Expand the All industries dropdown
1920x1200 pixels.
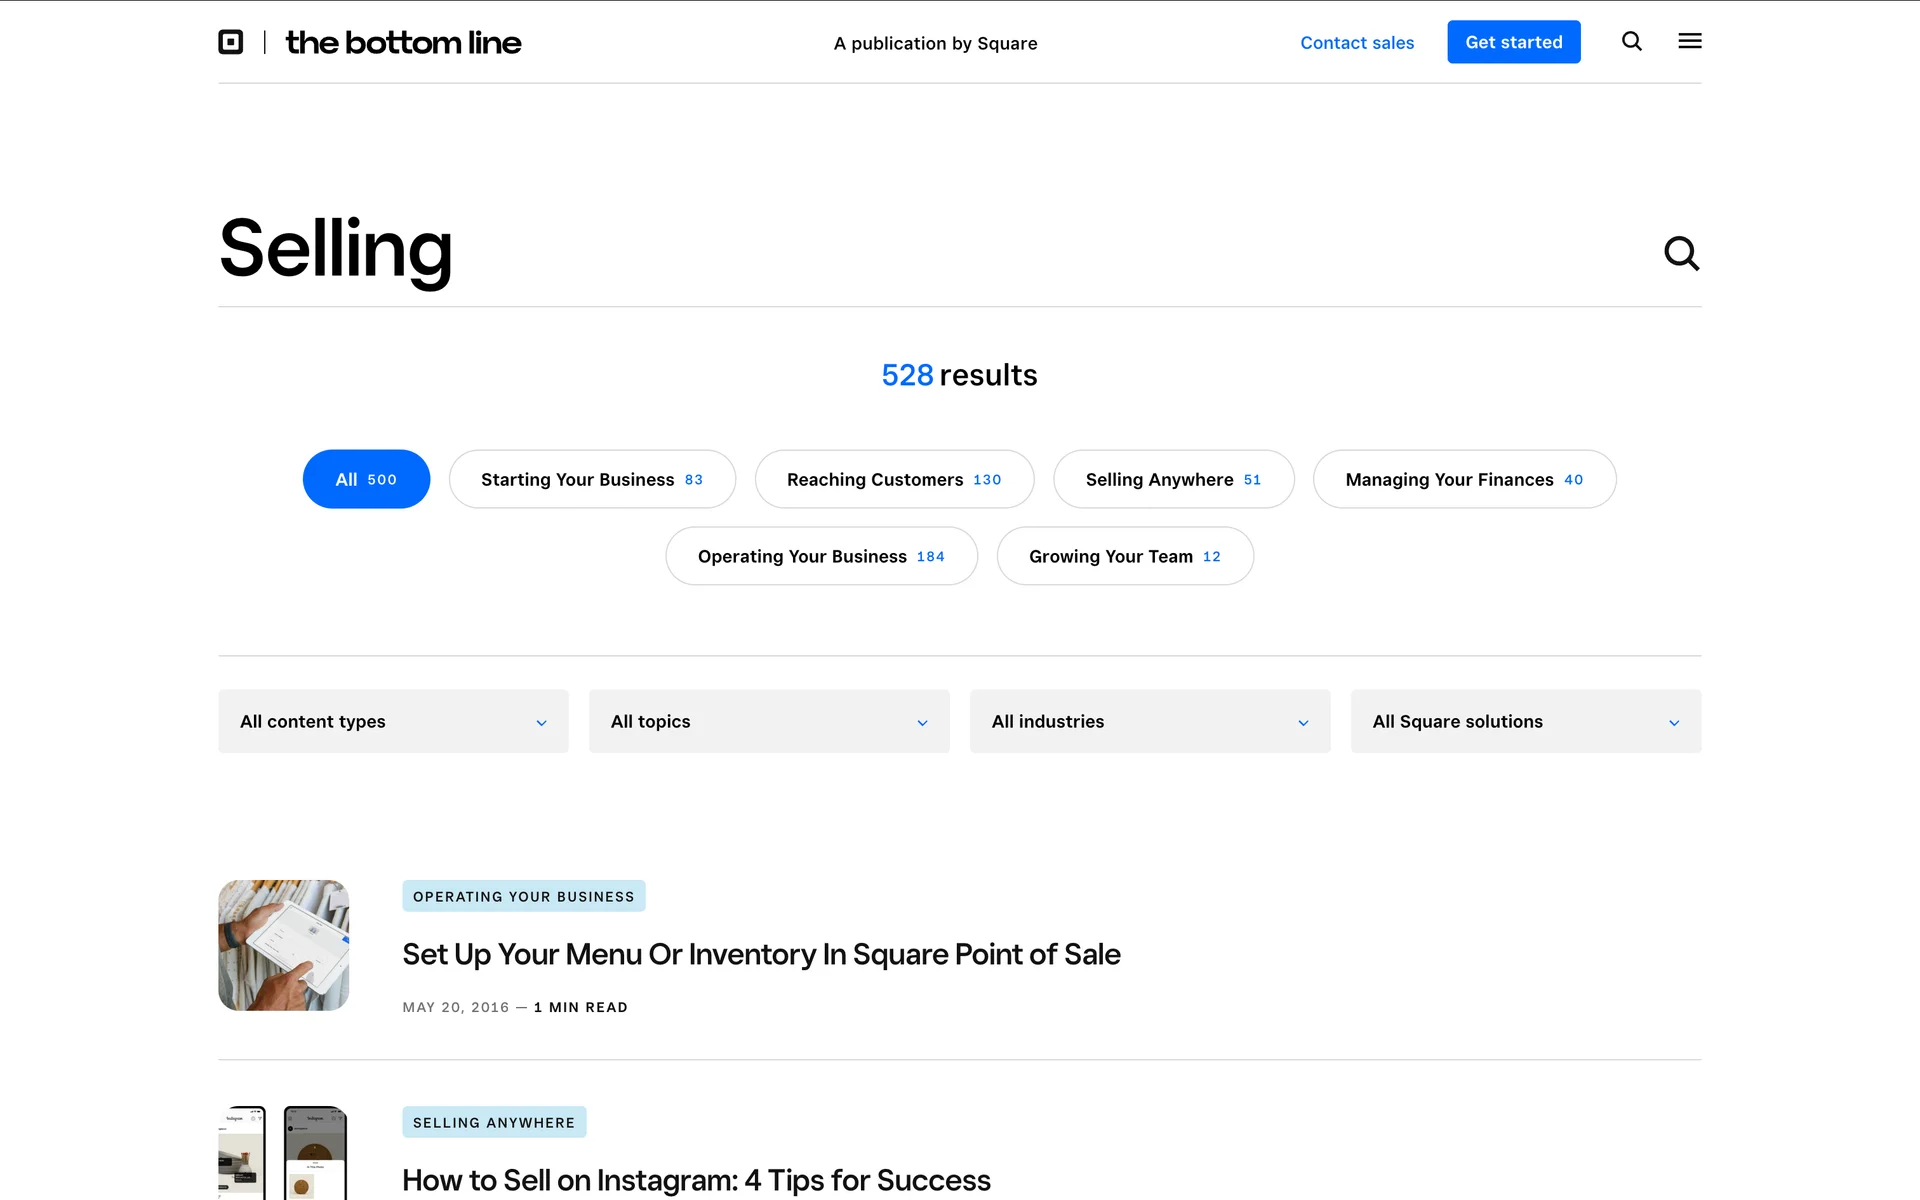point(1149,721)
